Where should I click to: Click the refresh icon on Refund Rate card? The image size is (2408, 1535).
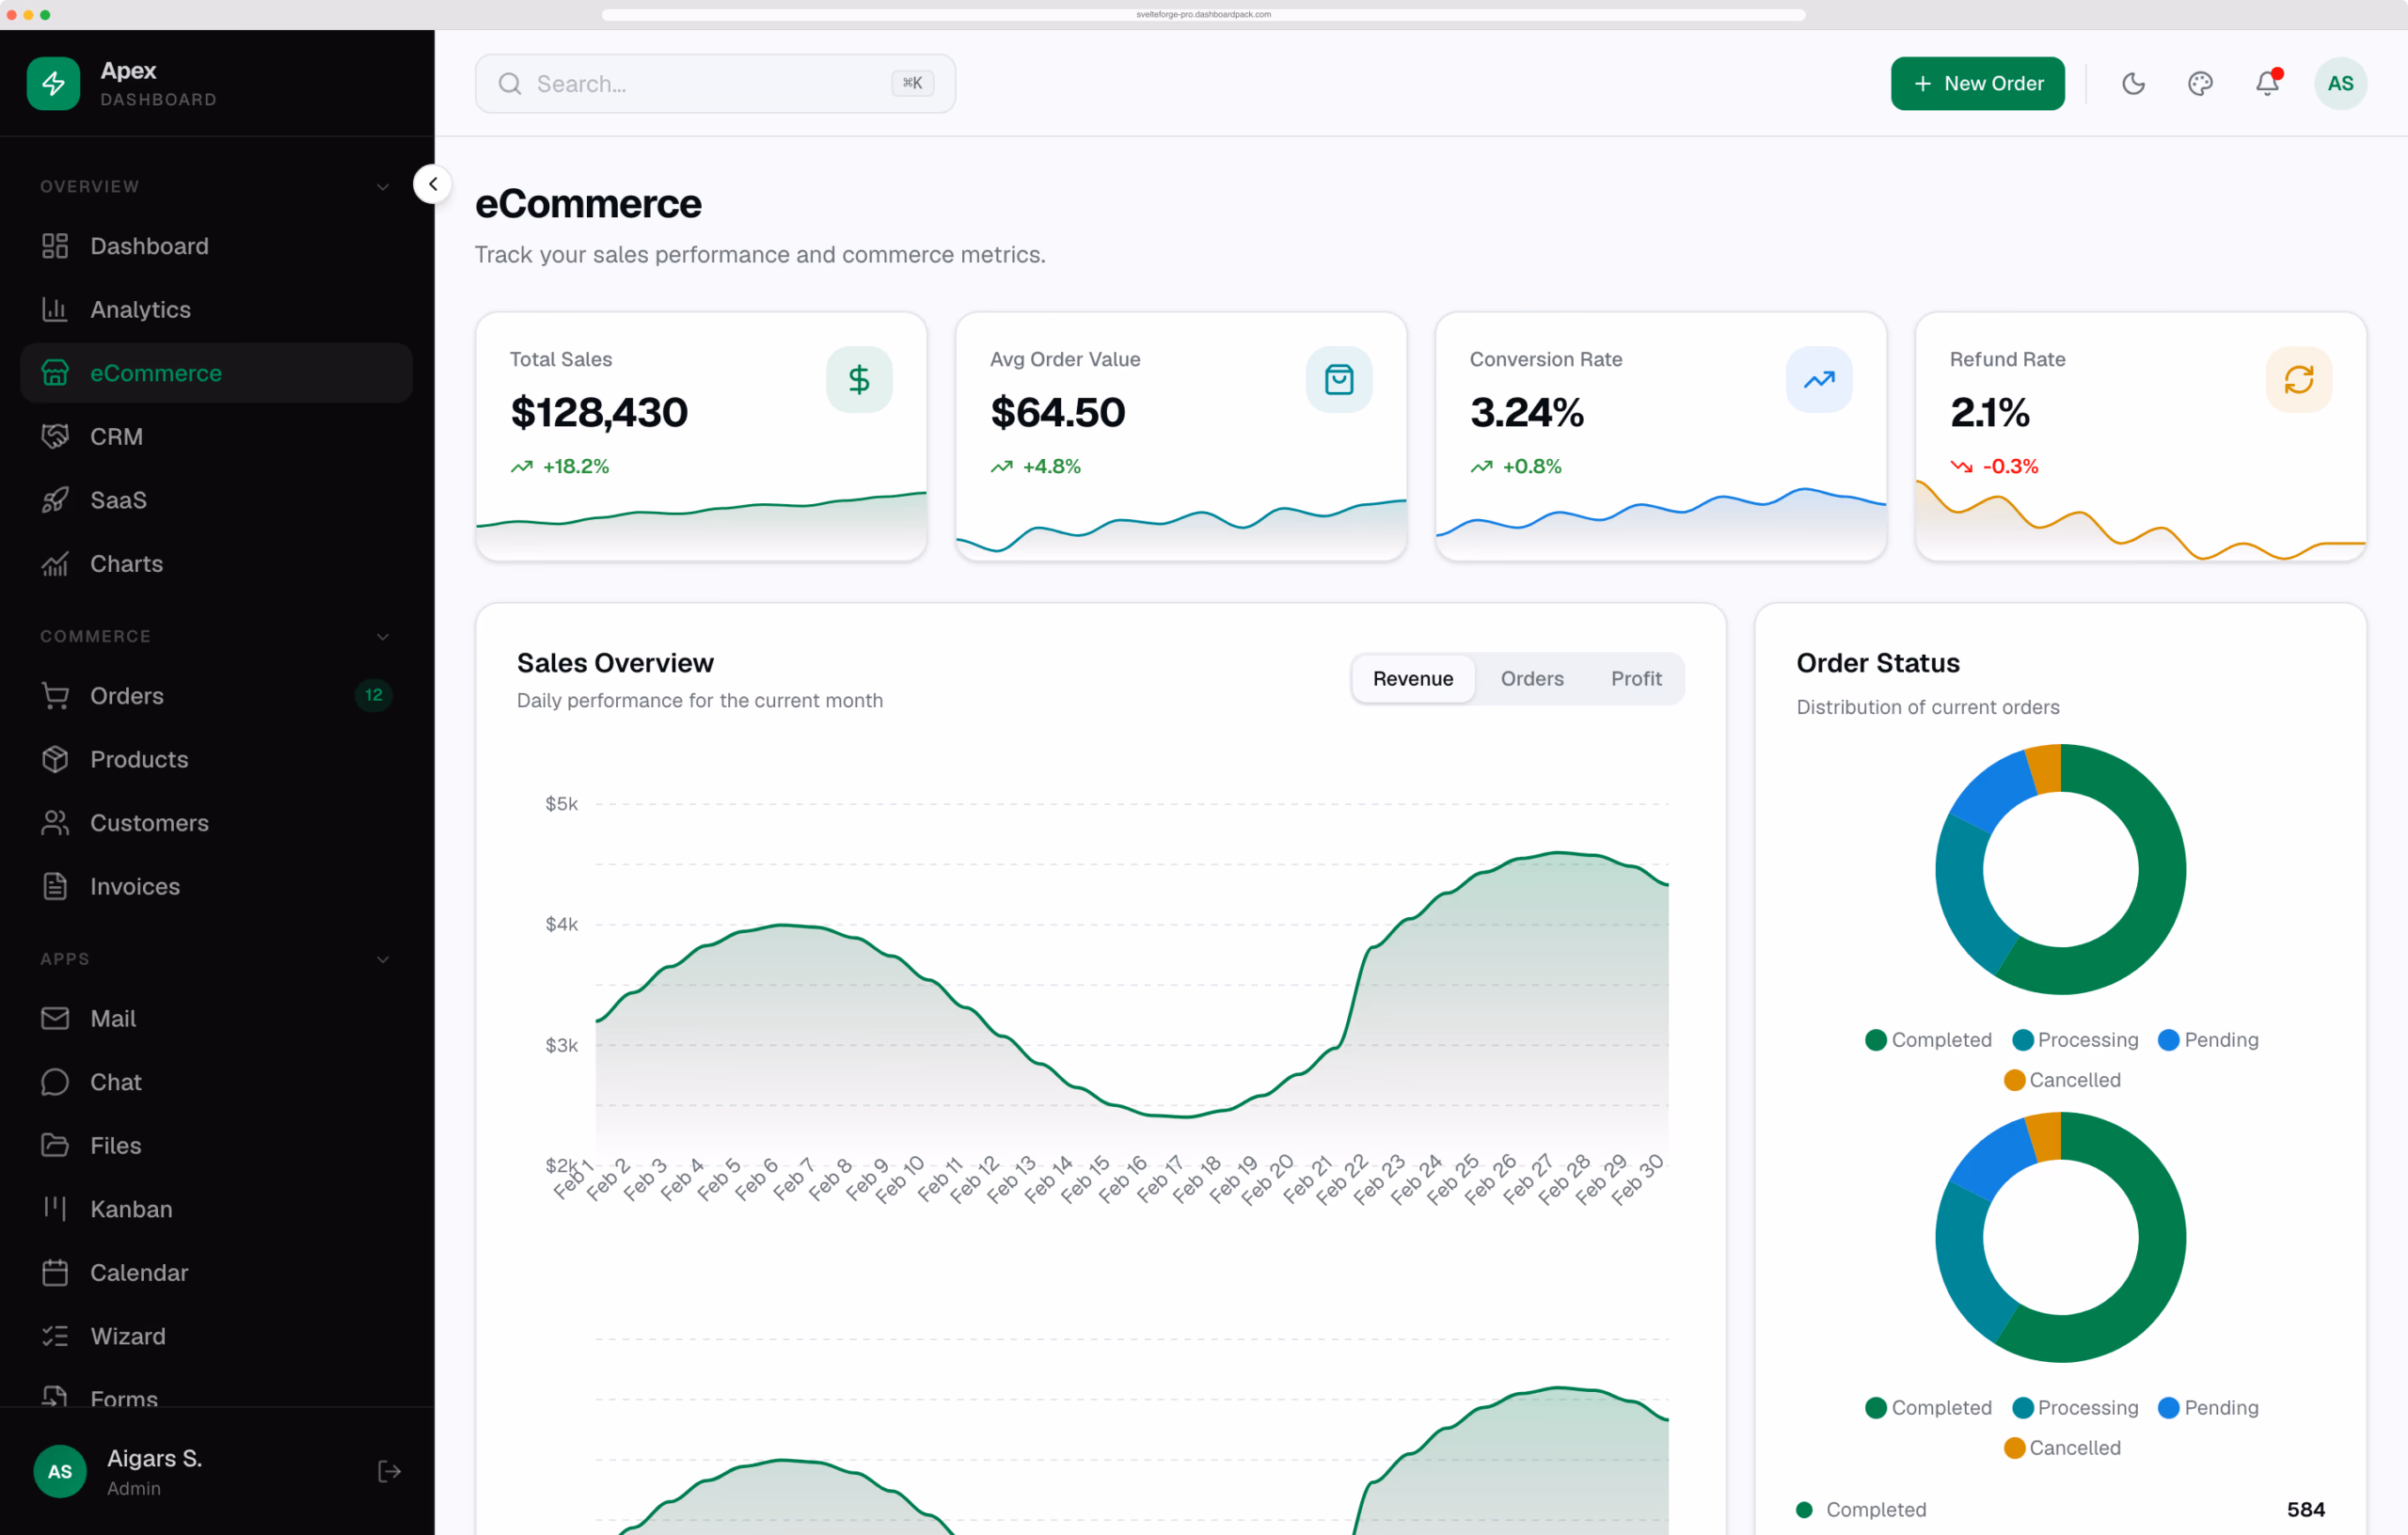2299,379
